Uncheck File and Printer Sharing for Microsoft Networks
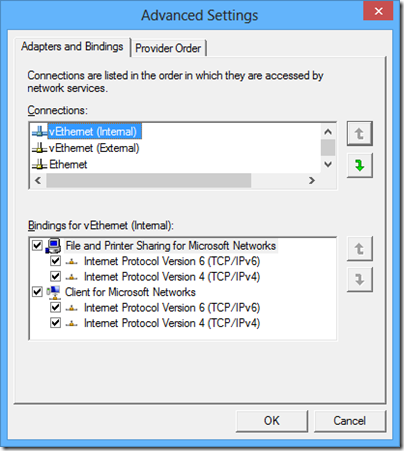The image size is (404, 451). 37,246
